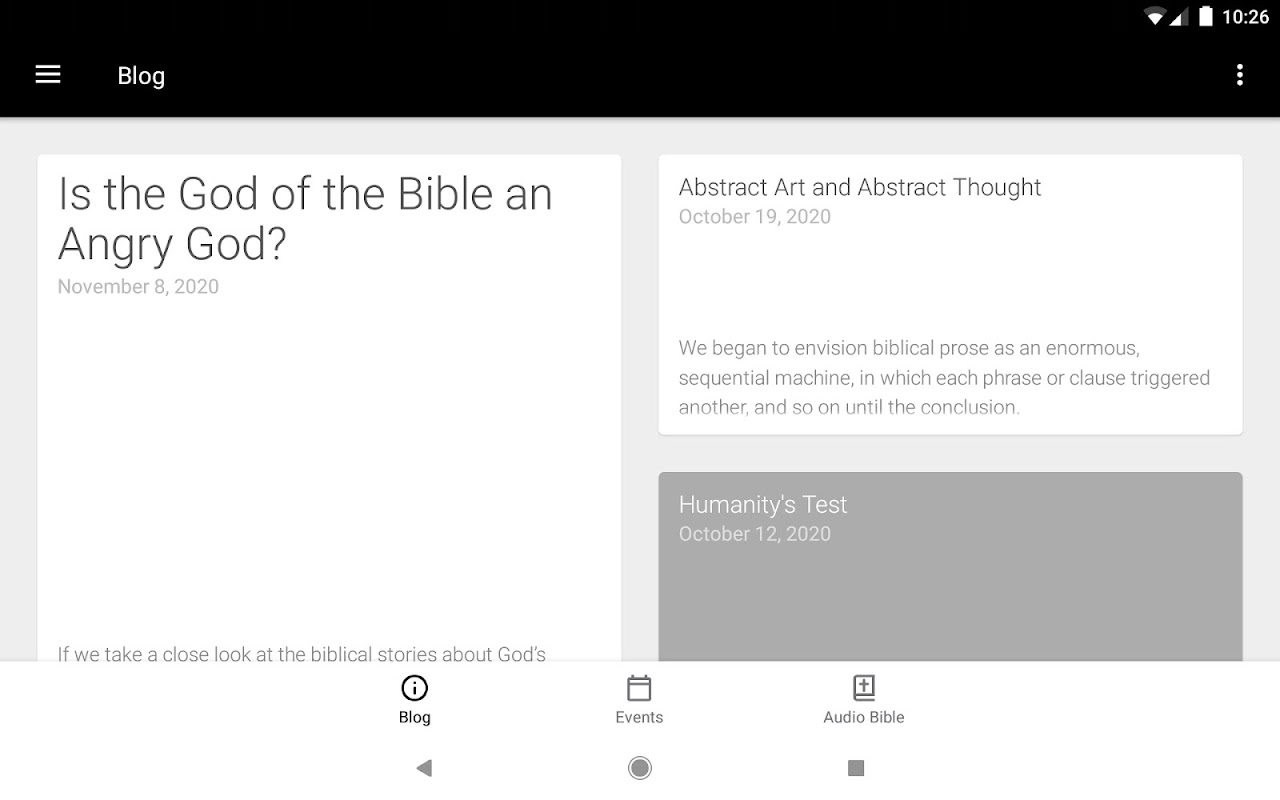Tap the November 8, 2020 date
The height and width of the screenshot is (800, 1280).
click(x=138, y=287)
